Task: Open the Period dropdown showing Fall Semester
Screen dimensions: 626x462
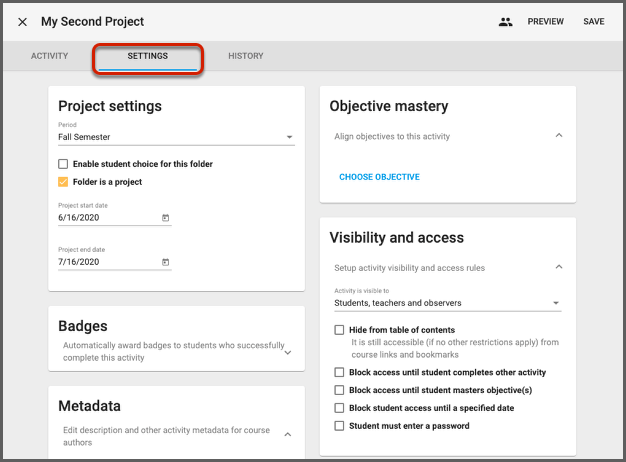Action: click(x=176, y=137)
